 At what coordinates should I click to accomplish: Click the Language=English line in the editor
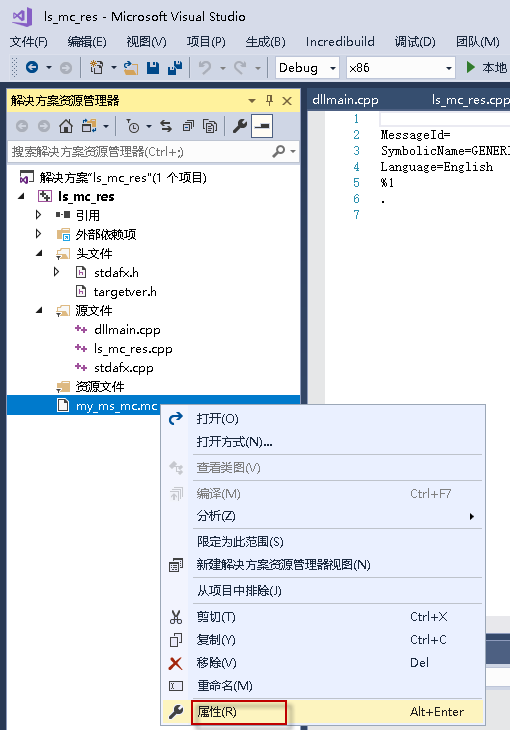click(436, 167)
